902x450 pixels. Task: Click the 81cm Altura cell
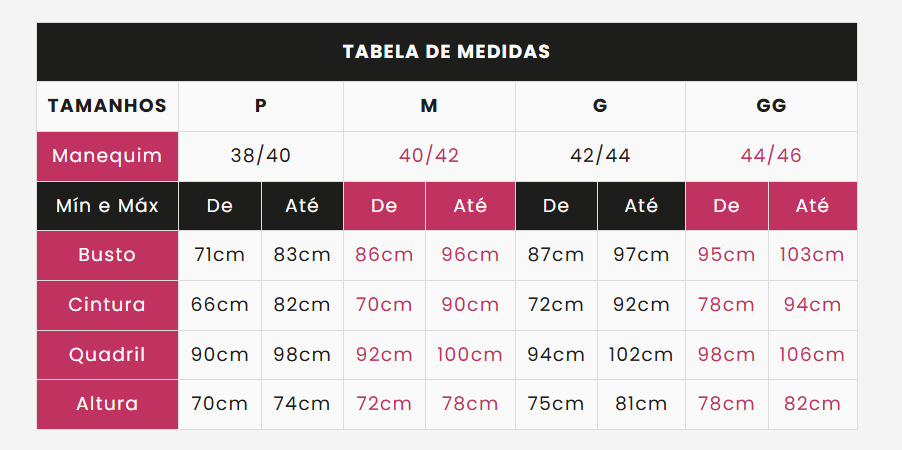641,404
